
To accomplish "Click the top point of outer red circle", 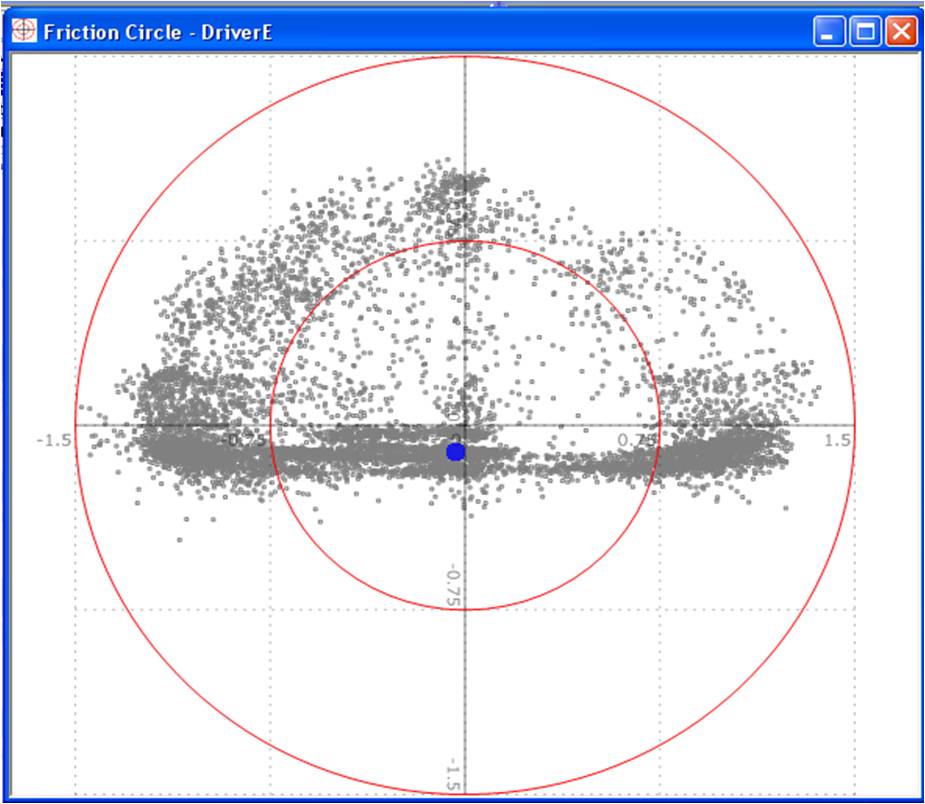I will 465,56.
